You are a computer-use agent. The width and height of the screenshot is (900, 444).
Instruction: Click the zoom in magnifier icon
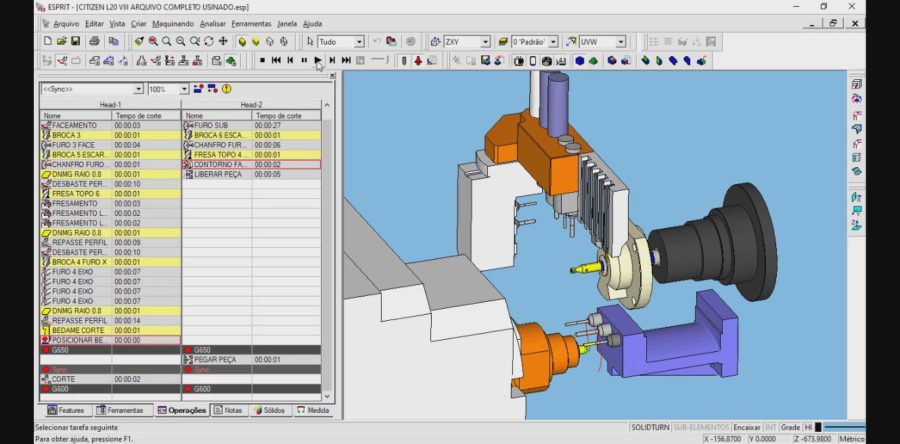click(x=166, y=42)
